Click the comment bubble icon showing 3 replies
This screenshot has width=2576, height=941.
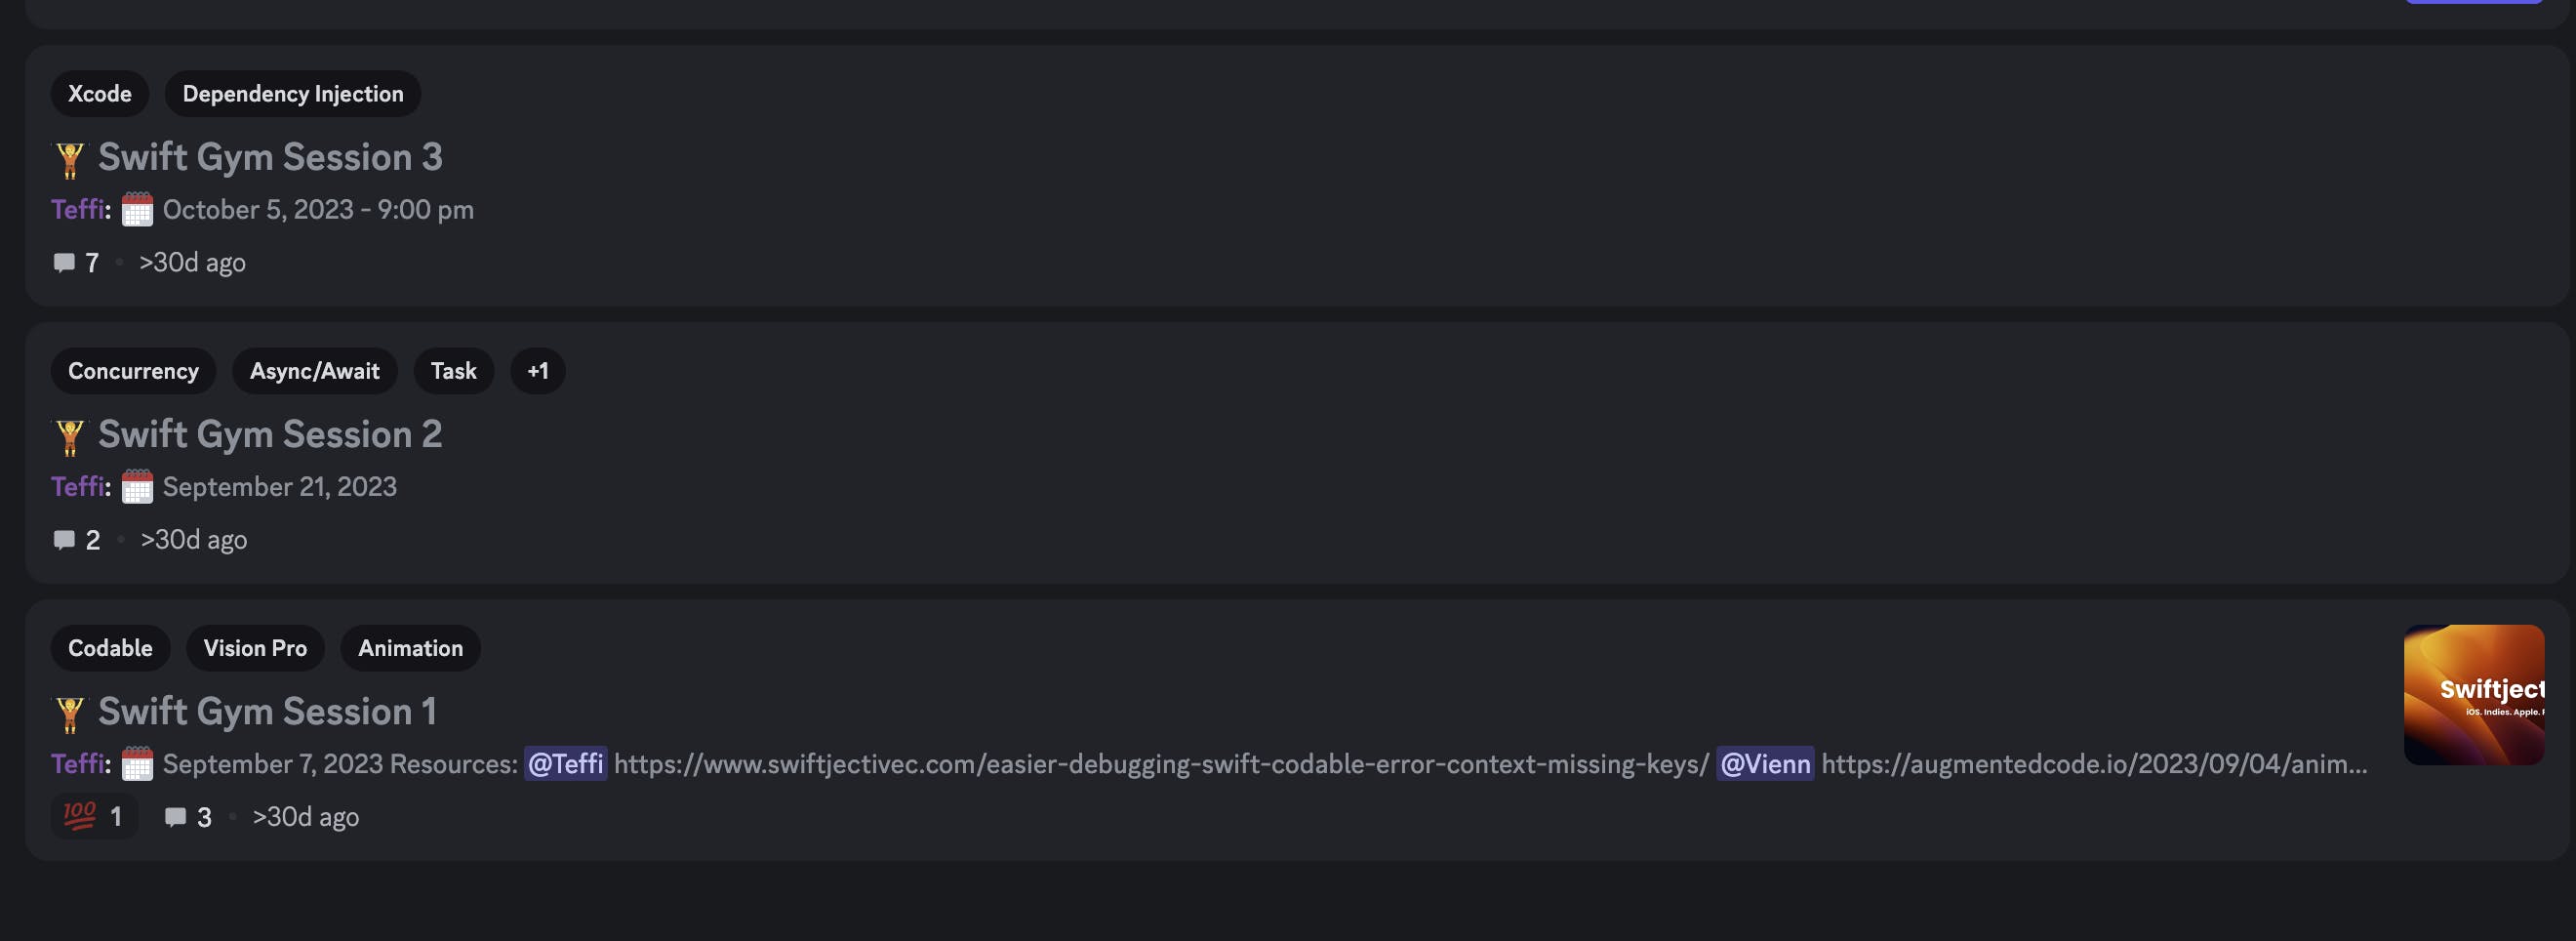[176, 817]
